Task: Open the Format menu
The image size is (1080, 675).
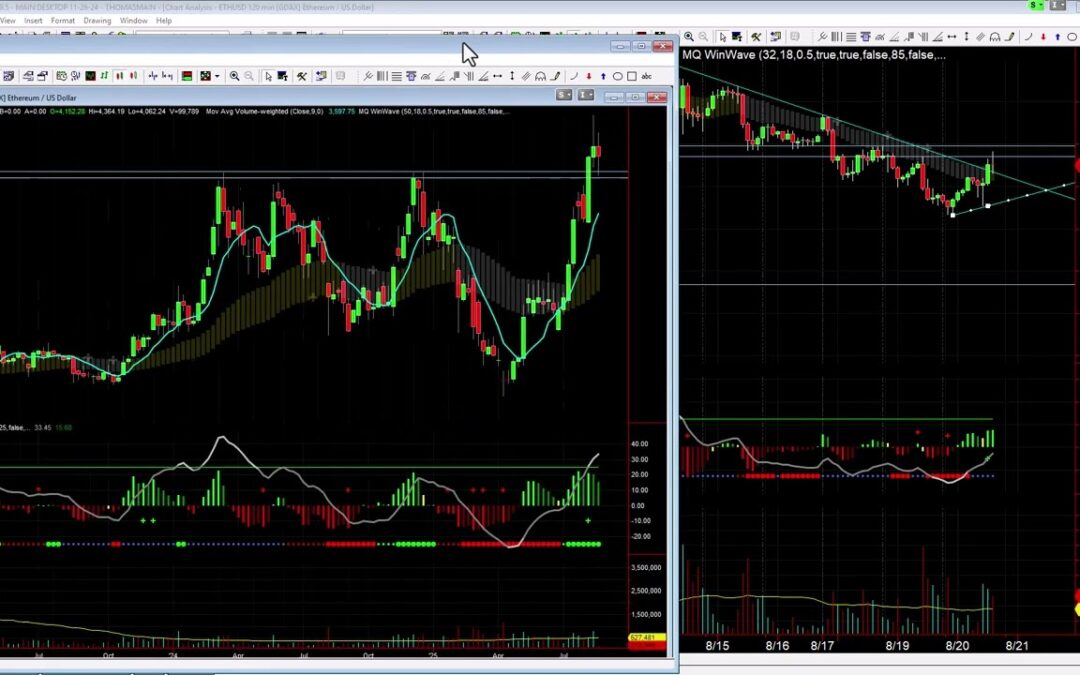Action: click(x=62, y=20)
